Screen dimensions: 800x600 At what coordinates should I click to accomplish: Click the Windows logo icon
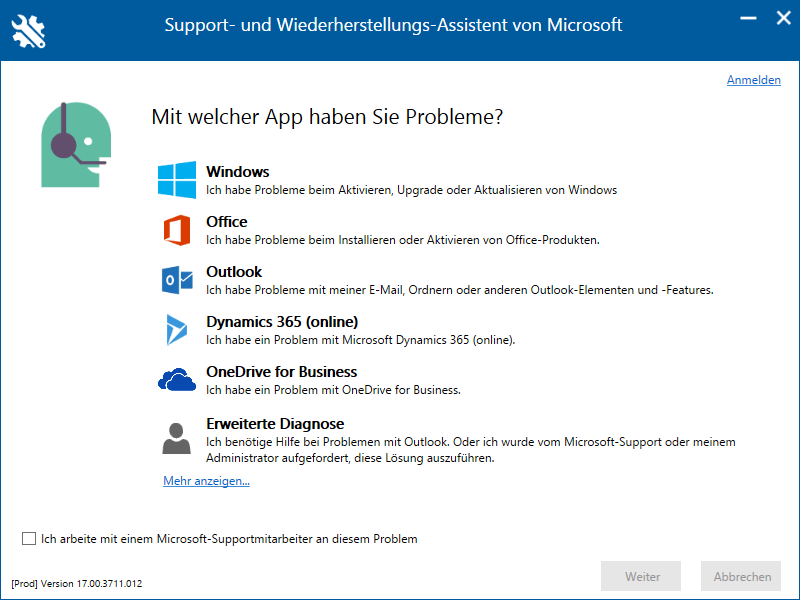pos(177,180)
